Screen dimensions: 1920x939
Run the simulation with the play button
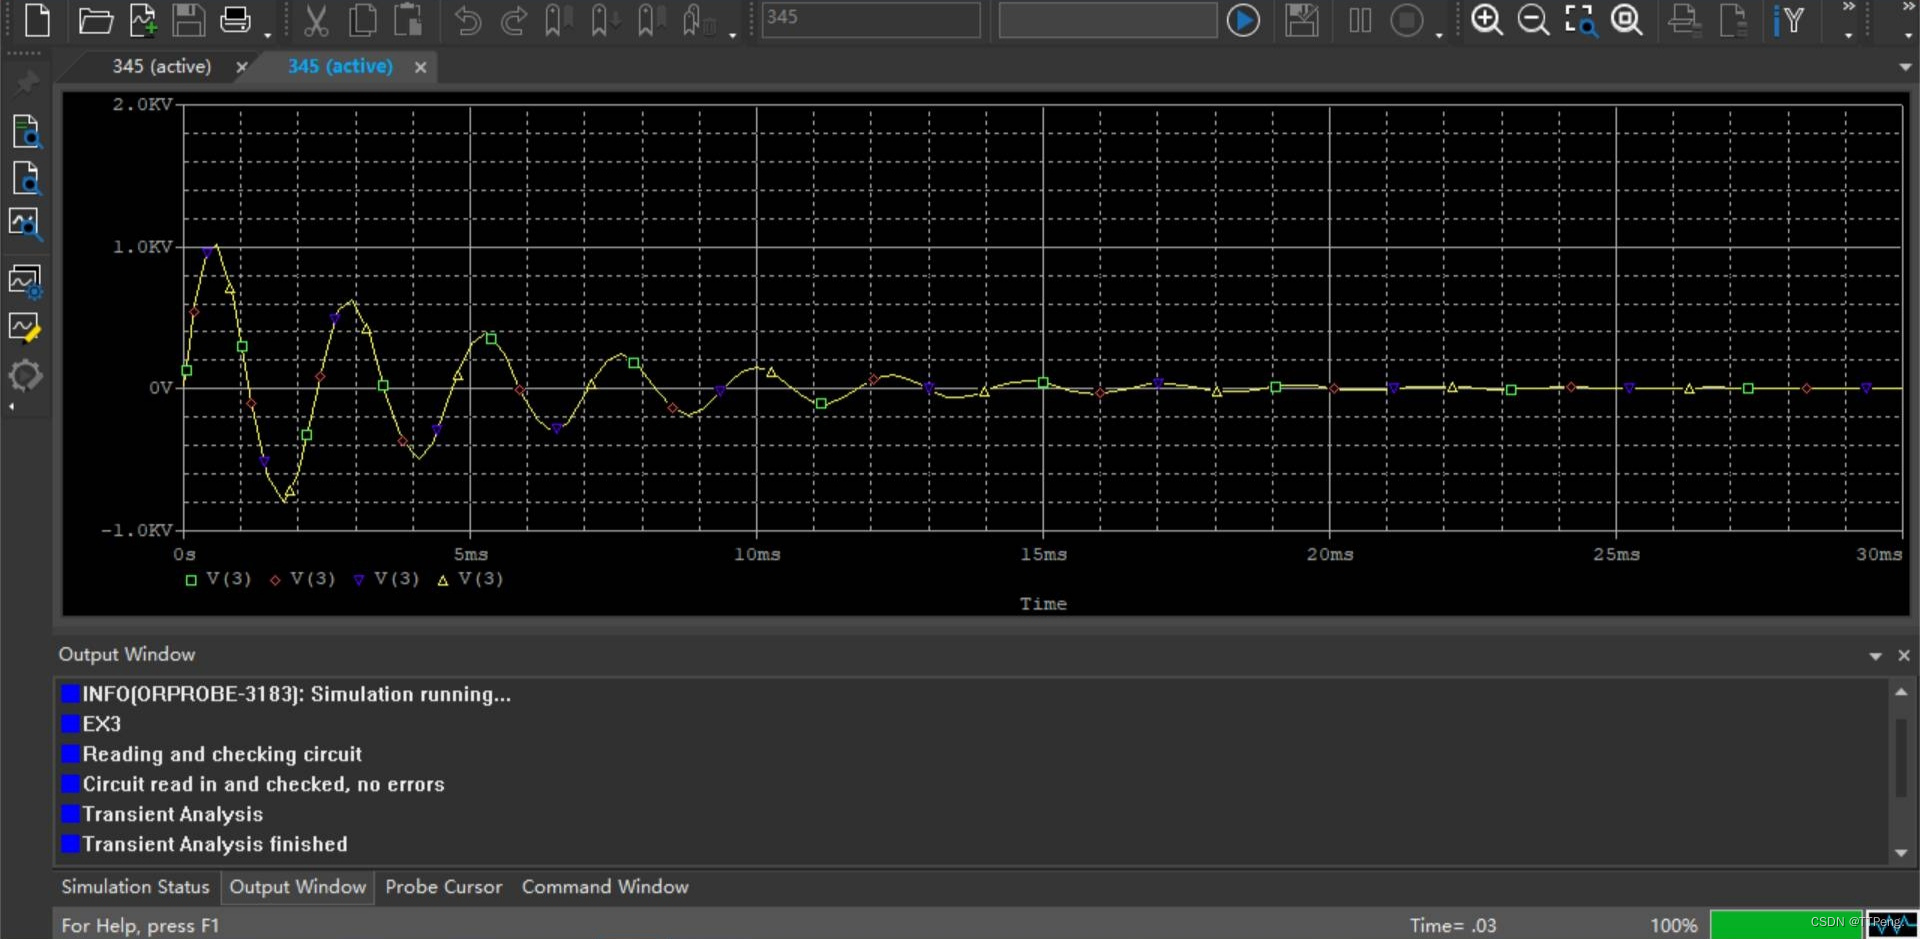1243,20
